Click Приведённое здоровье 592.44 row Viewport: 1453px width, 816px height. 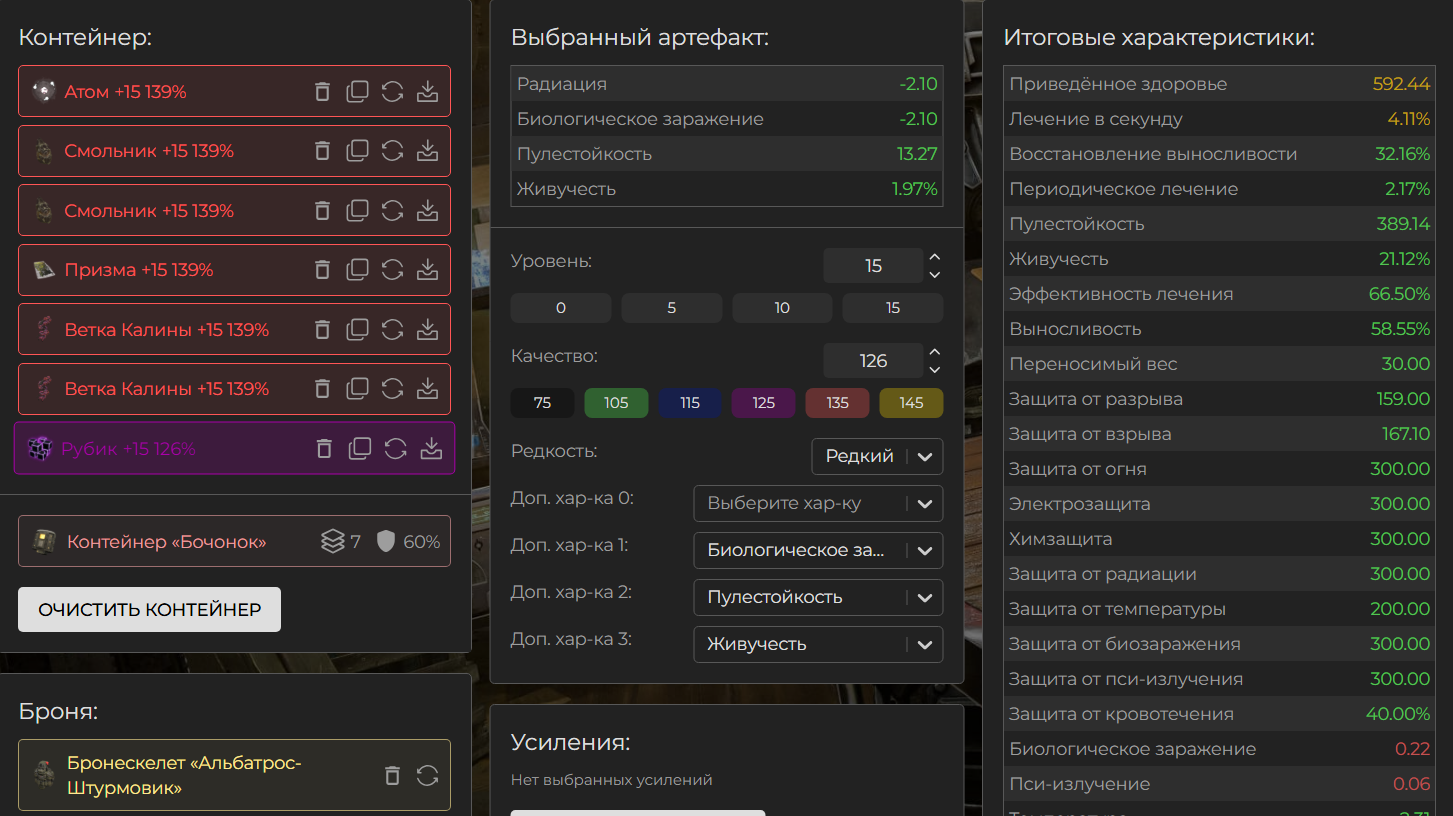pos(1220,84)
